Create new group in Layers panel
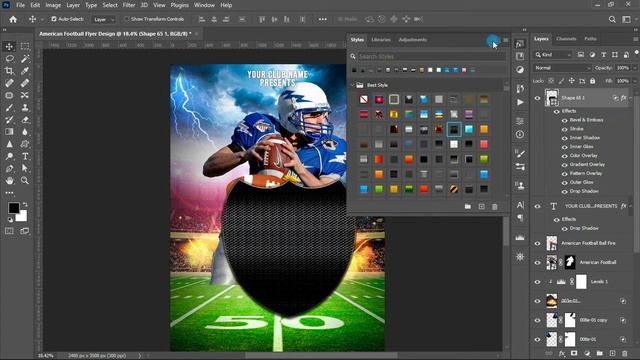 tap(600, 353)
